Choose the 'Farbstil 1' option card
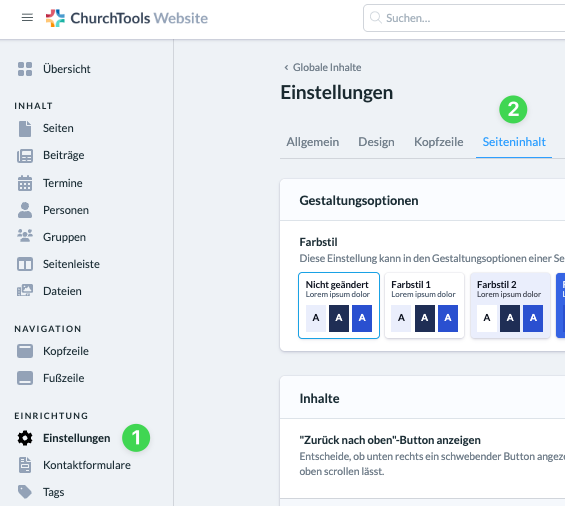Screen dimensions: 565x506 pos(424,306)
